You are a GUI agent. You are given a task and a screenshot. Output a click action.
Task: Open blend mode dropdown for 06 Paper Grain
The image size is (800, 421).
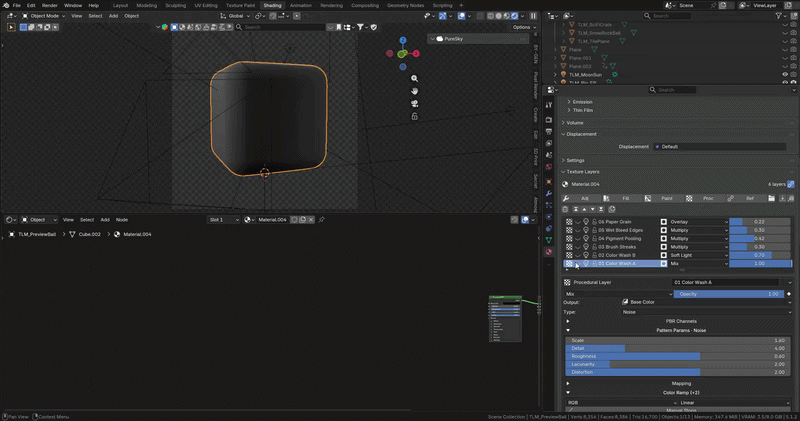[698, 222]
